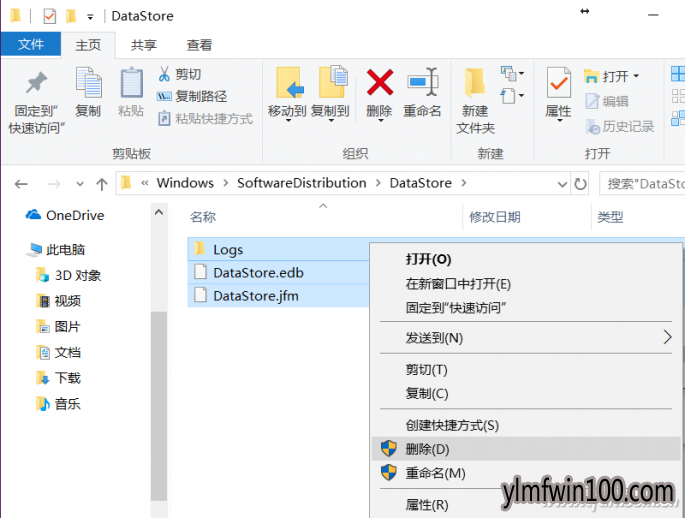This screenshot has height=518, width=685.
Task: Expand the 打开 dropdown arrow in ribbon
Action: (636, 76)
